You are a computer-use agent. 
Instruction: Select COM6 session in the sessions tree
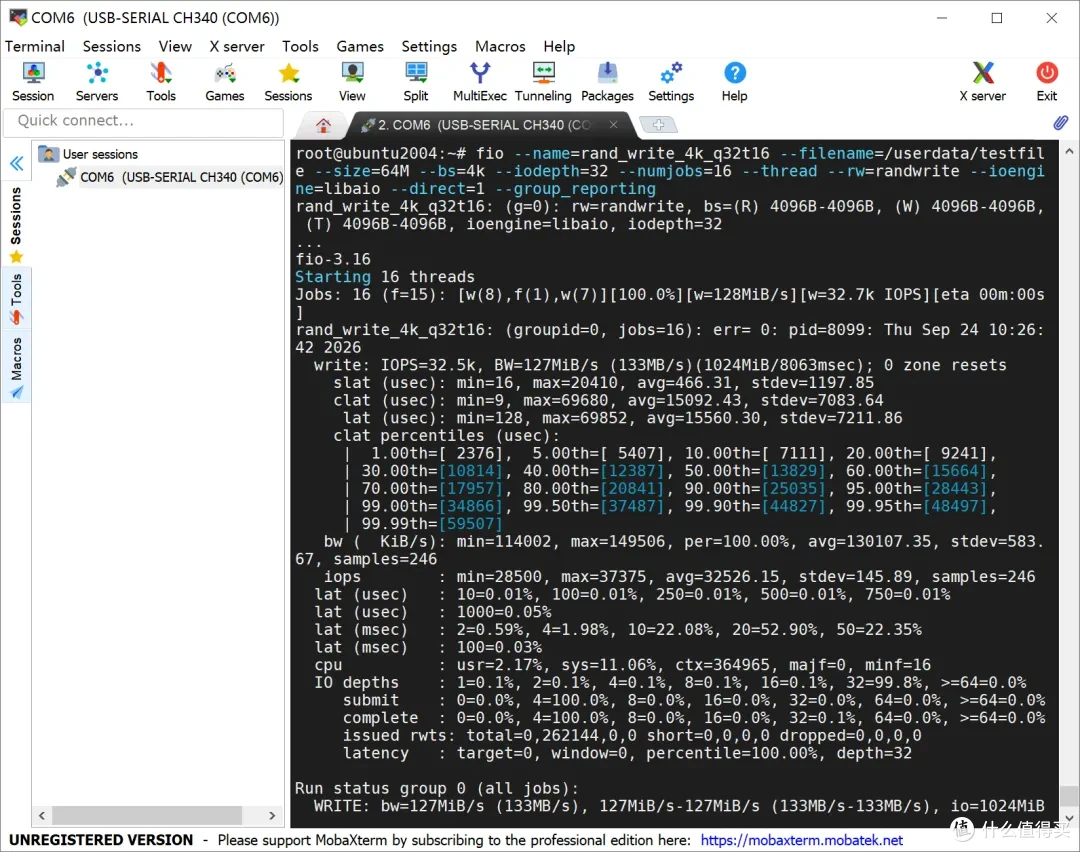tap(169, 178)
